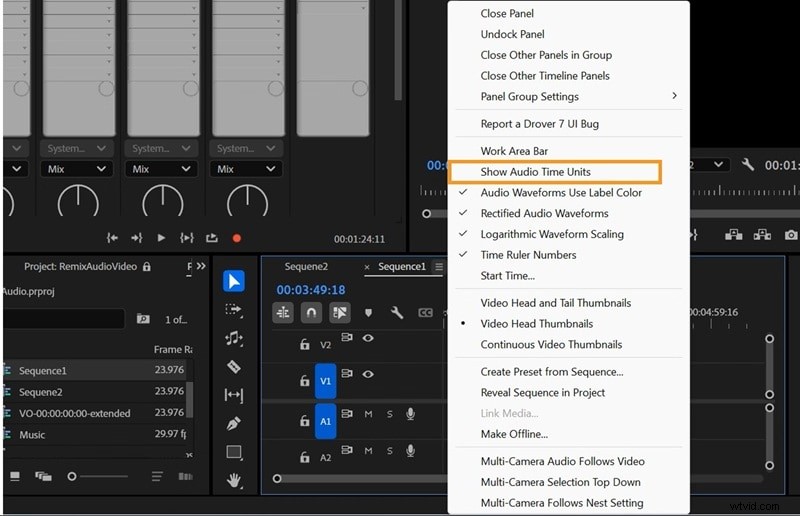Click the Export Frame camera icon
The height and width of the screenshot is (516, 800).
[x=791, y=235]
